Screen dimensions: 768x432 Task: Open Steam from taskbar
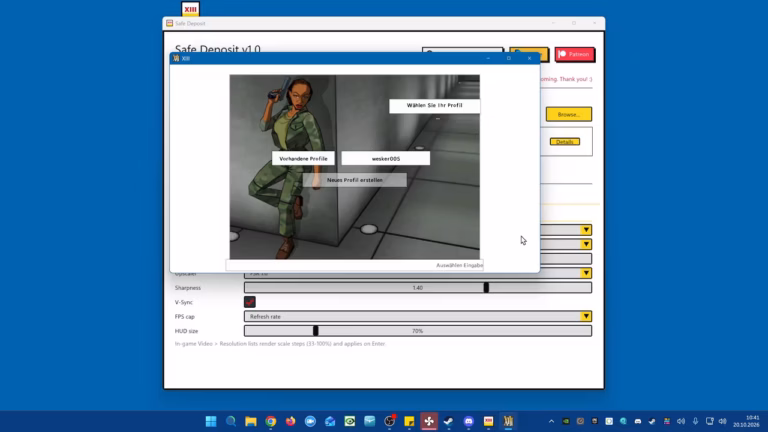[x=449, y=421]
